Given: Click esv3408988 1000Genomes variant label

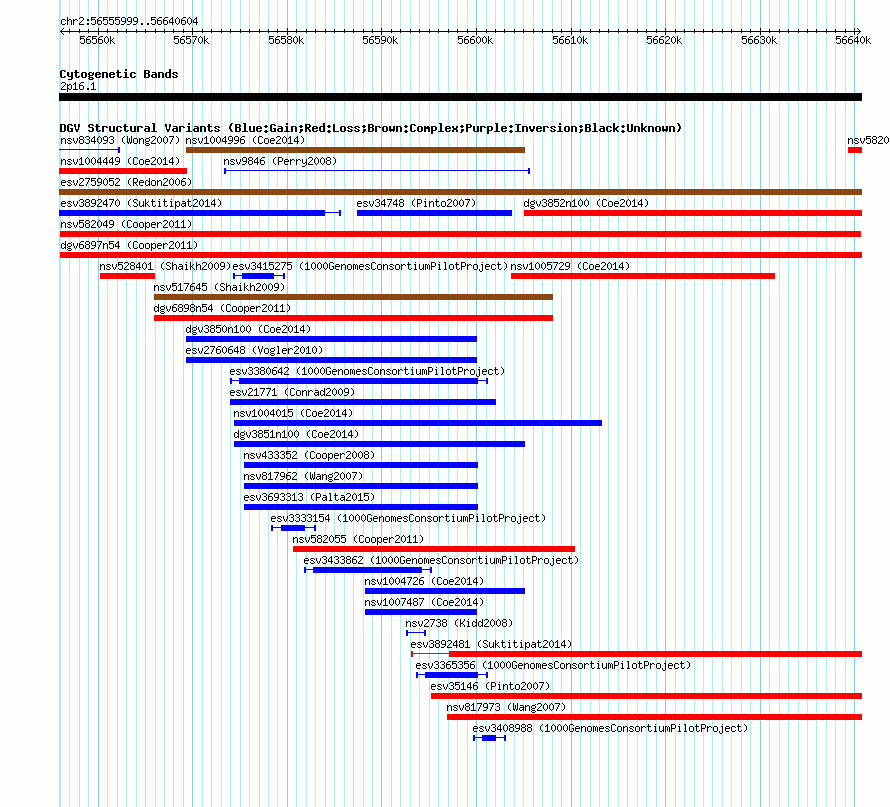Looking at the screenshot, I should pyautogui.click(x=611, y=728).
